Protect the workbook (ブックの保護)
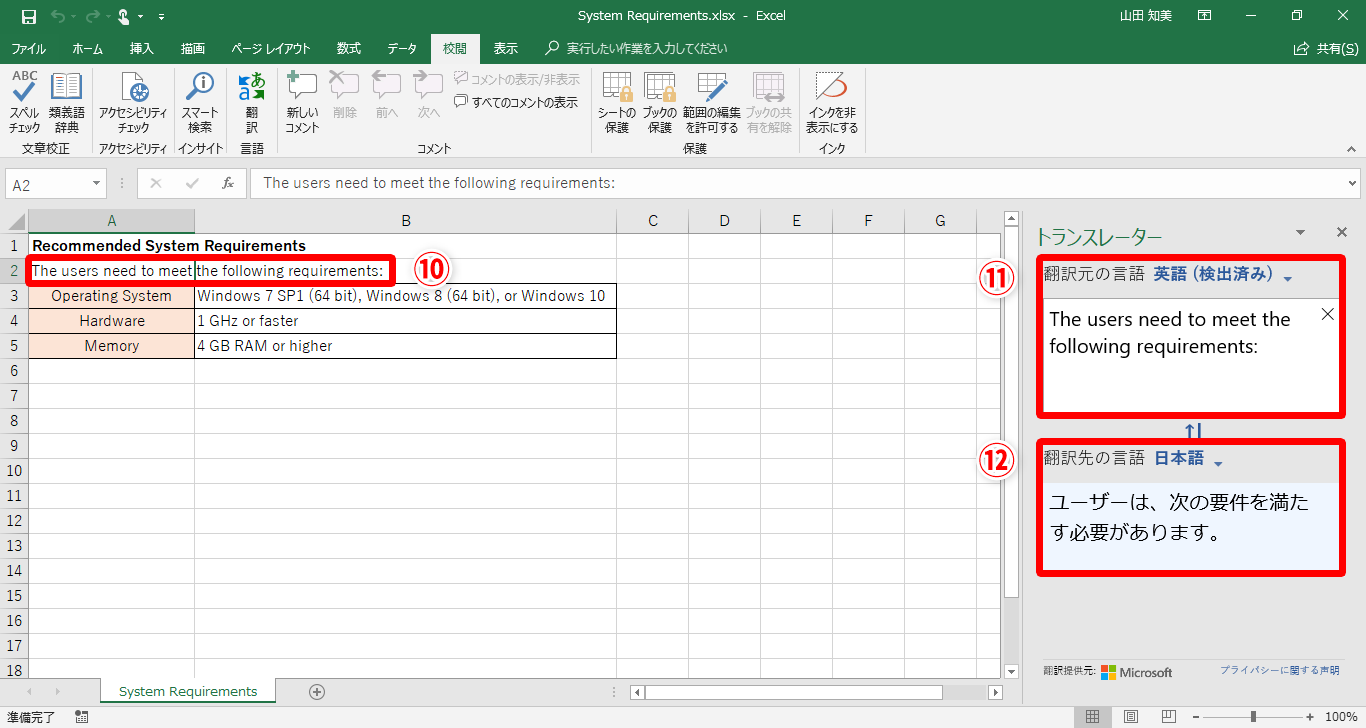This screenshot has height=728, width=1366. [x=659, y=102]
